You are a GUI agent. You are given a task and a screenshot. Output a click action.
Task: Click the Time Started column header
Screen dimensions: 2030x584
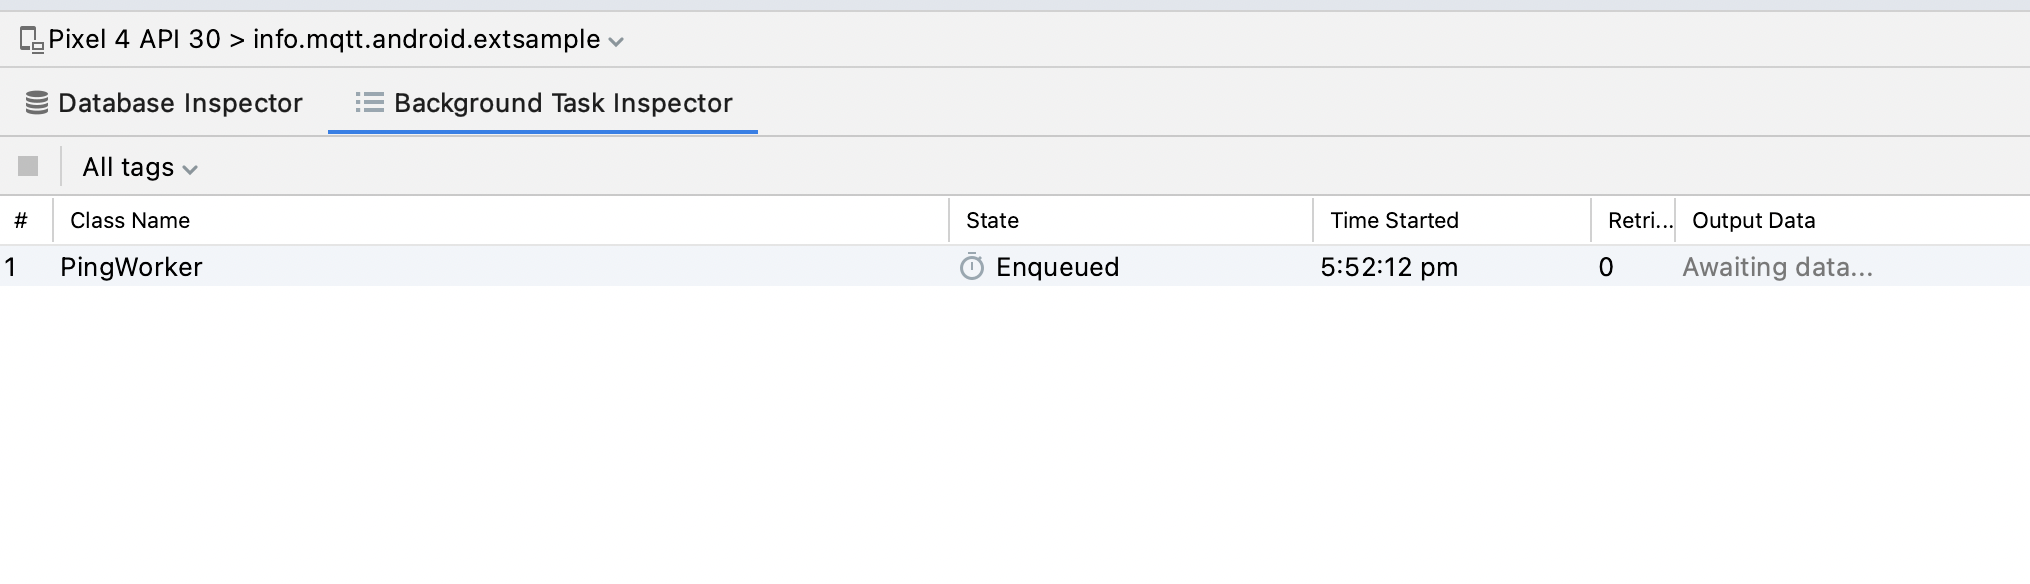pos(1394,220)
